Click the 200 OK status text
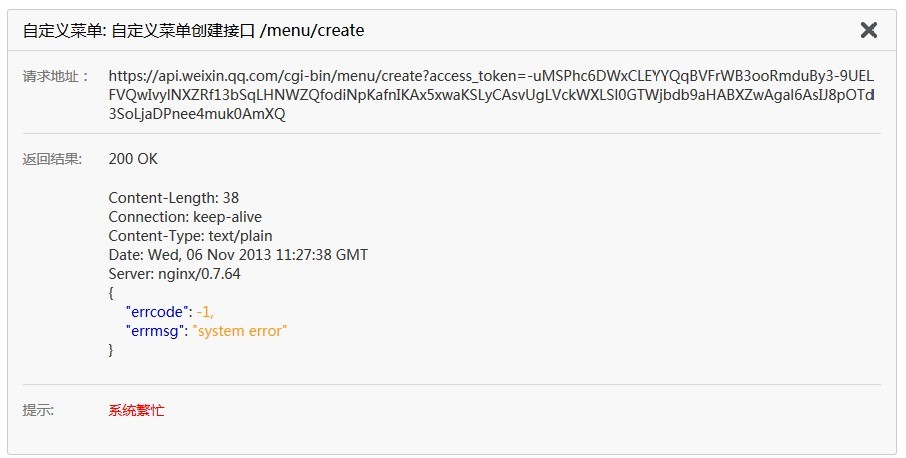Screen dimensions: 906x458 [x=133, y=159]
